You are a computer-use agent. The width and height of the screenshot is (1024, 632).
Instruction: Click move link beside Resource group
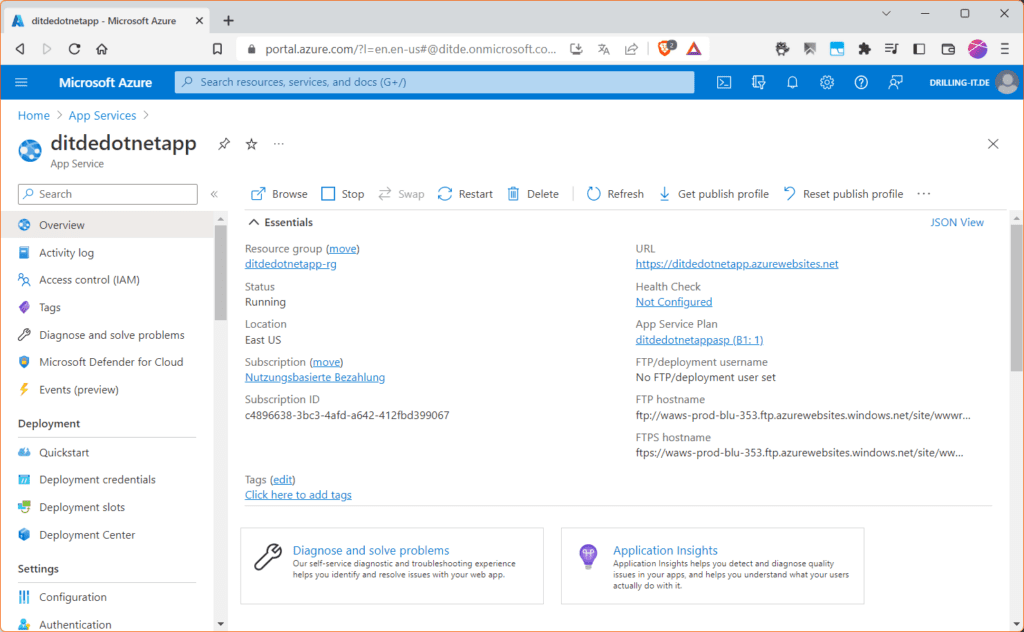[x=343, y=249]
